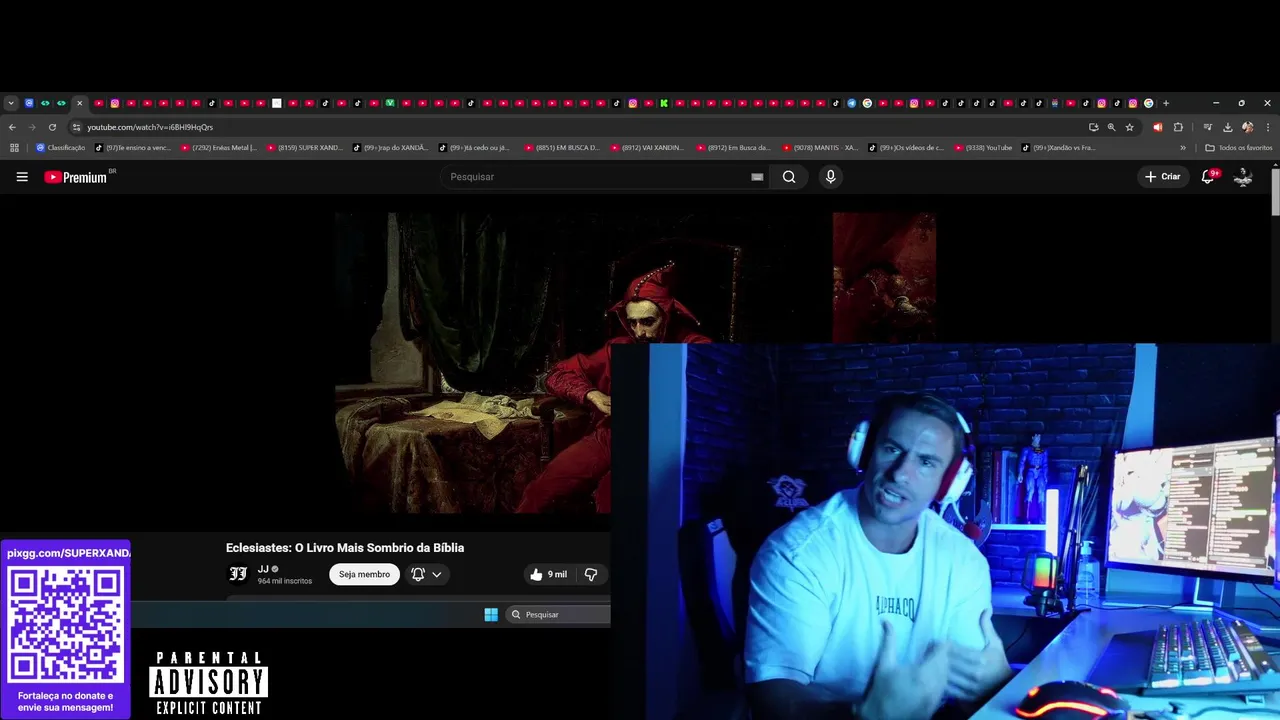Screen dimensions: 1280x720
Task: Click install app icon in address bar
Action: point(1093,127)
